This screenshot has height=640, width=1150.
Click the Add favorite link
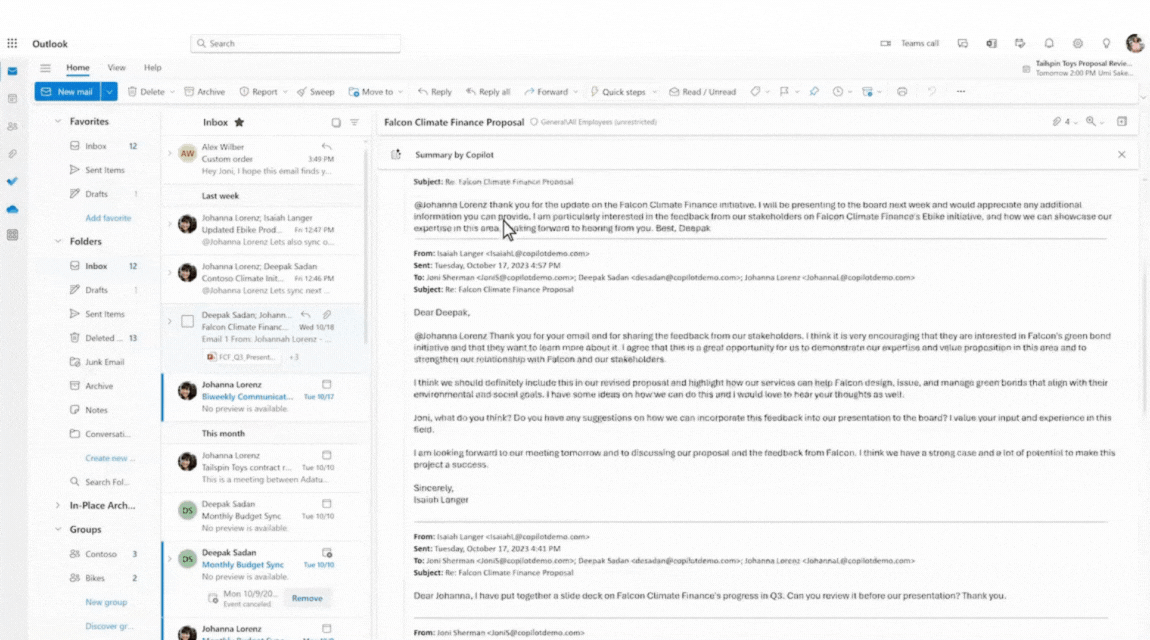pos(106,216)
